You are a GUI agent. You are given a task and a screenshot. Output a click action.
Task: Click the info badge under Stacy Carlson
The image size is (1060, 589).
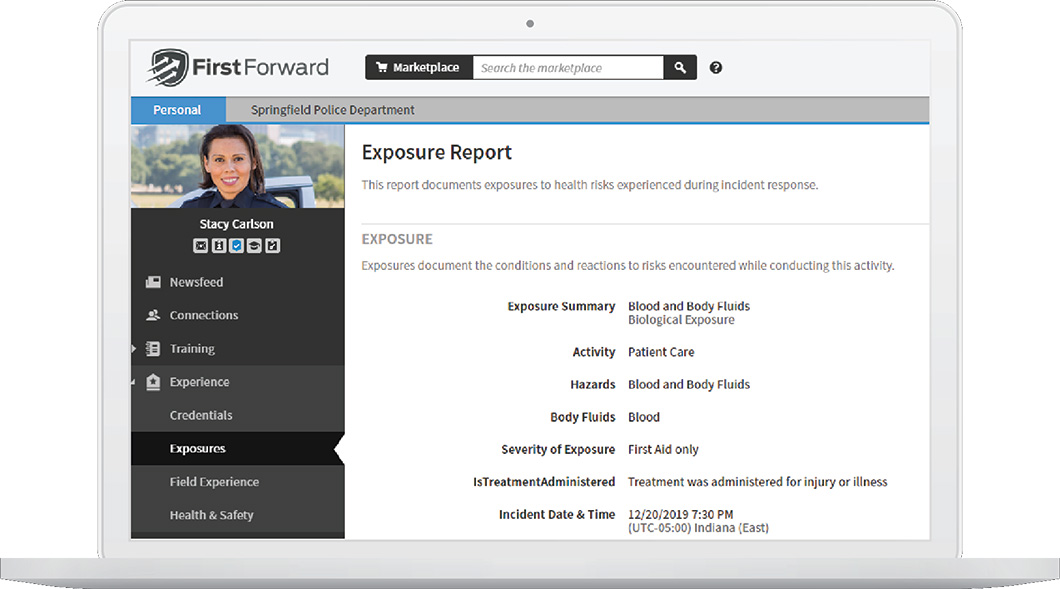(218, 246)
